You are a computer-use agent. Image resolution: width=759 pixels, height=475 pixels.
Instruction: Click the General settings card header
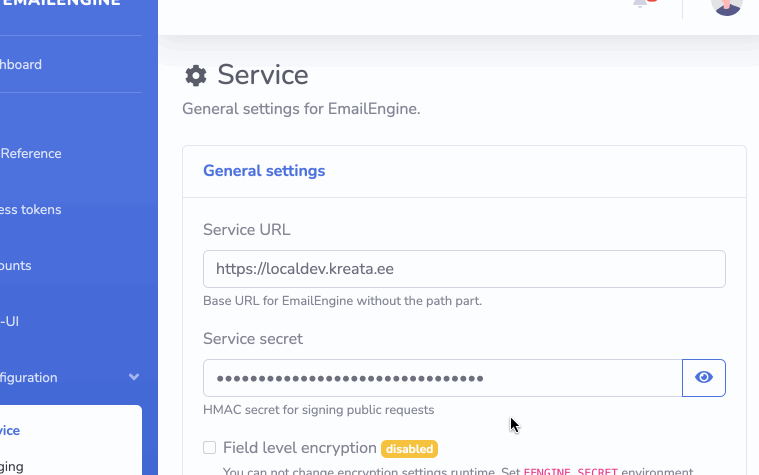[464, 171]
